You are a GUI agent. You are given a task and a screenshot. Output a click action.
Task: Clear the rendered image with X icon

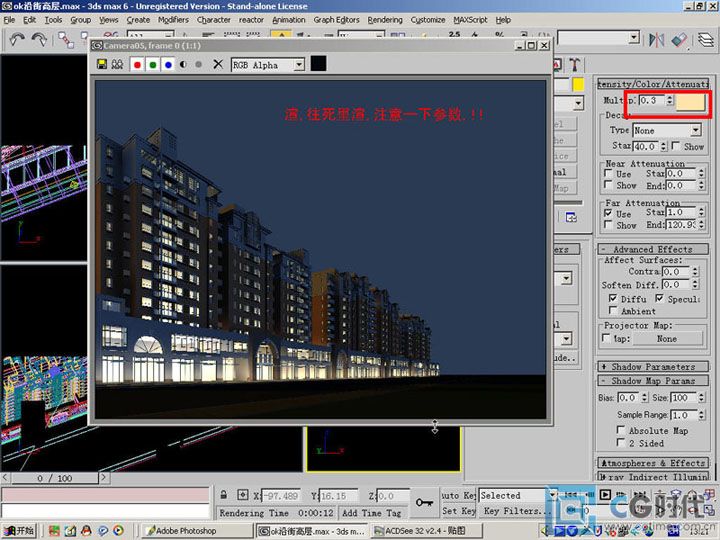tap(218, 64)
